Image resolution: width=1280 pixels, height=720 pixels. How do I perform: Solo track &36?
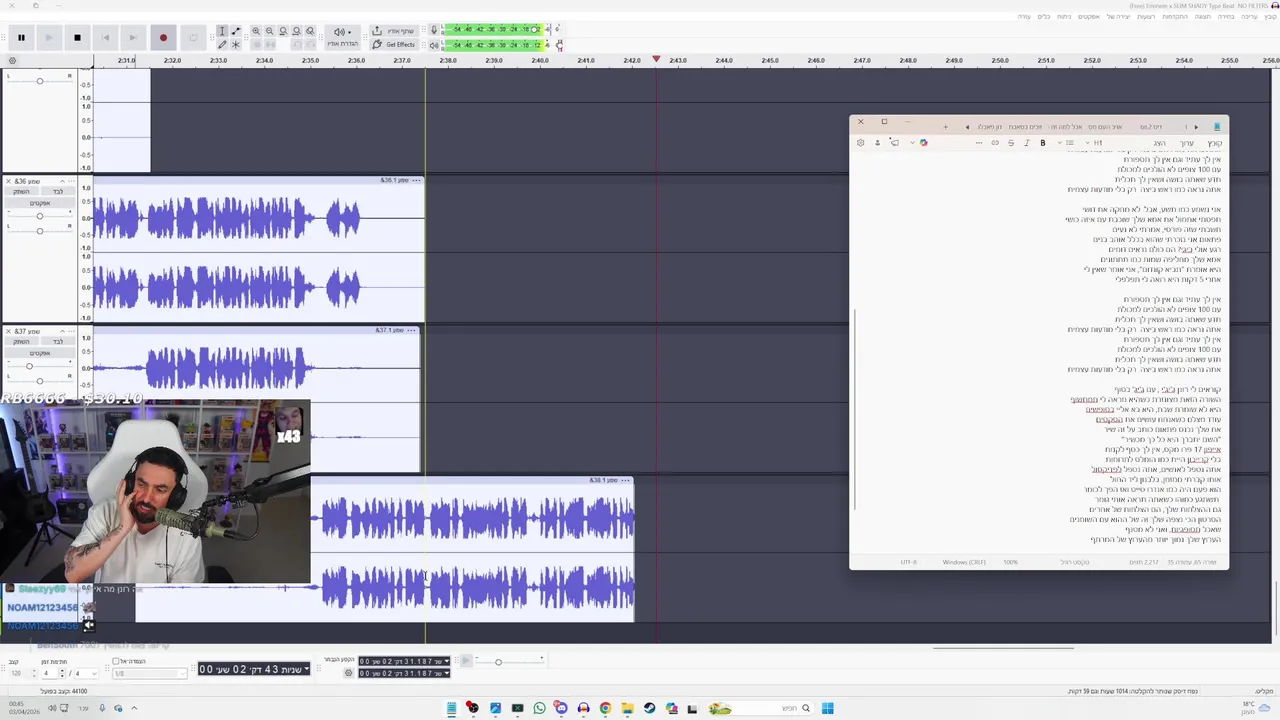click(58, 191)
